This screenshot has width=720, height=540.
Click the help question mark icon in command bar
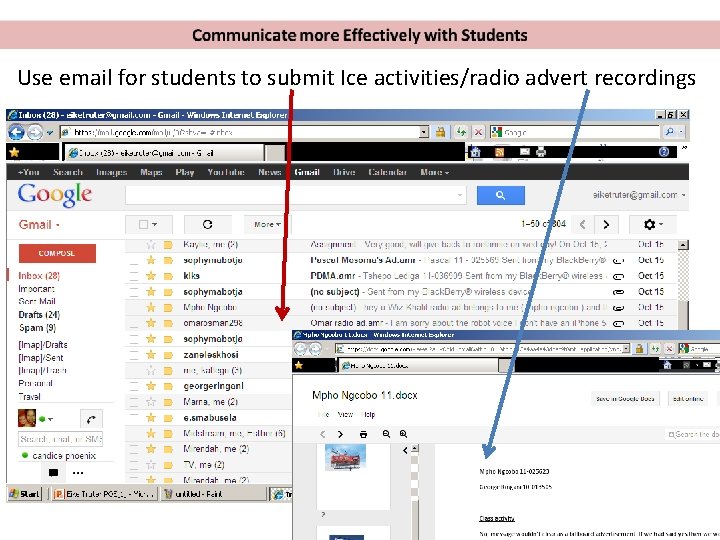664,152
